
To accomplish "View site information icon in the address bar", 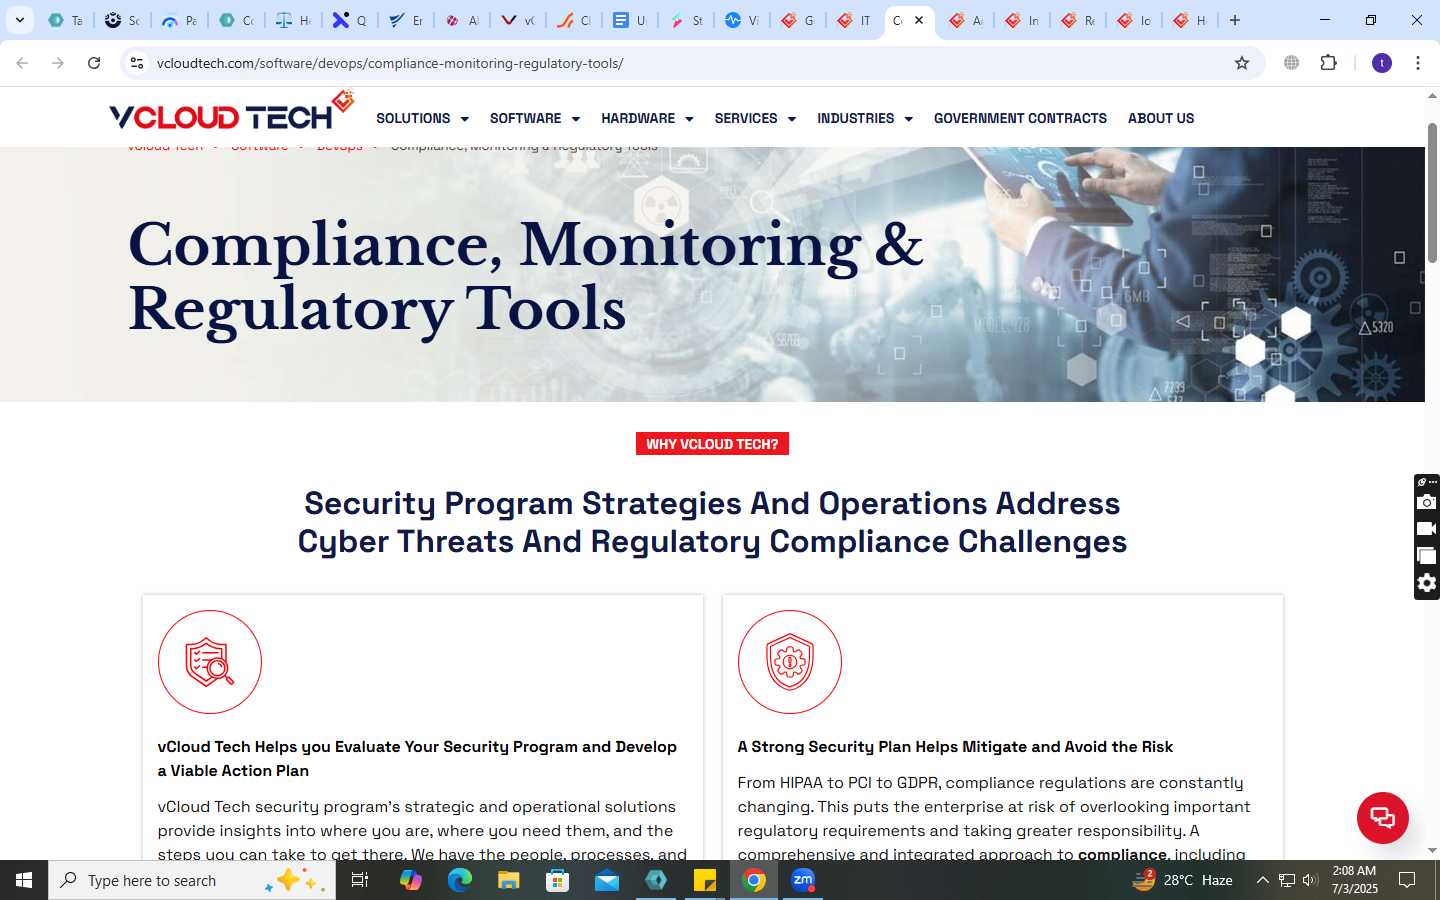I will click(x=137, y=63).
